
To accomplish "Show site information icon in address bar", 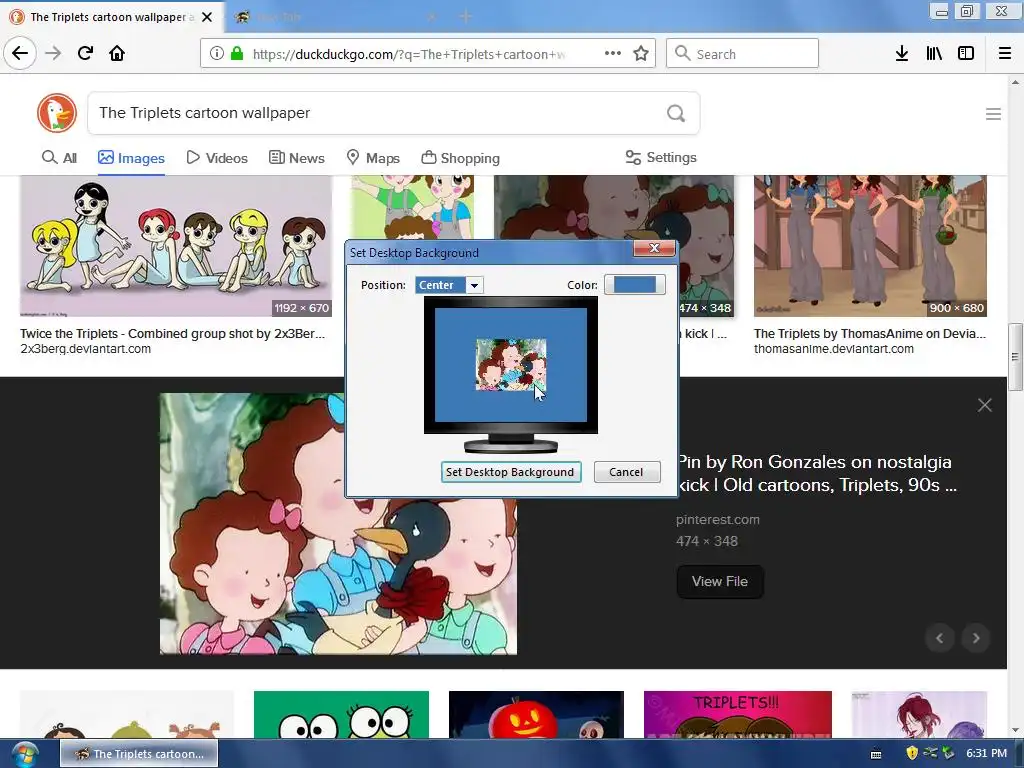I will pyautogui.click(x=217, y=54).
